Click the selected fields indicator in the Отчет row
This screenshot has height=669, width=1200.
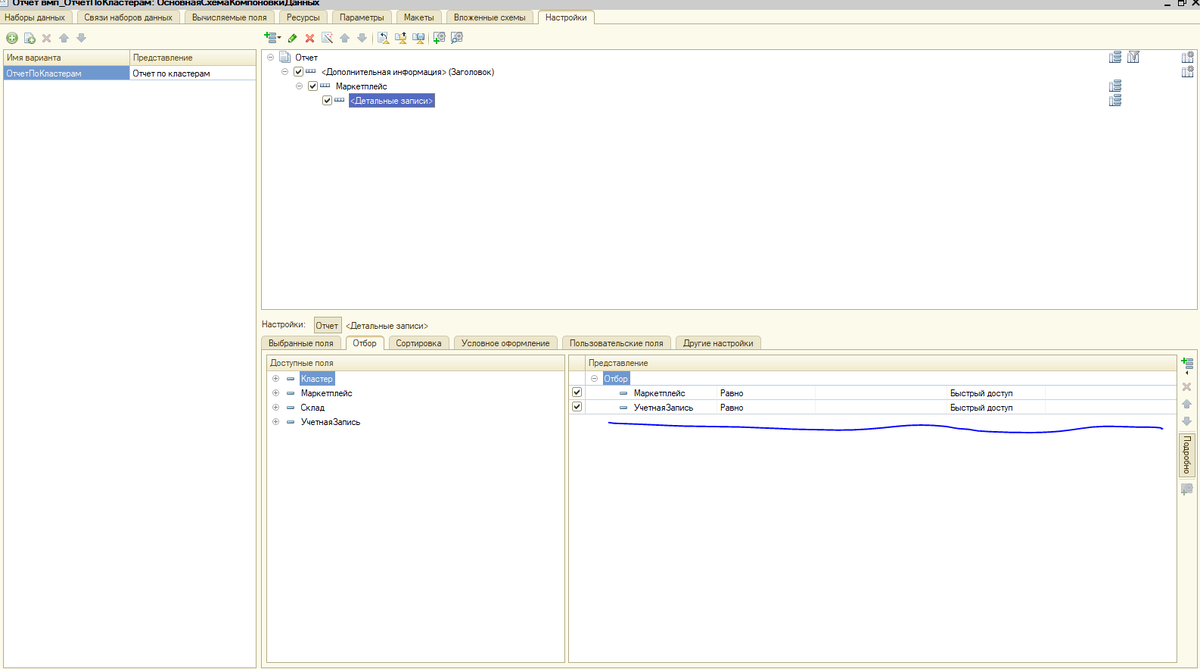click(1115, 57)
